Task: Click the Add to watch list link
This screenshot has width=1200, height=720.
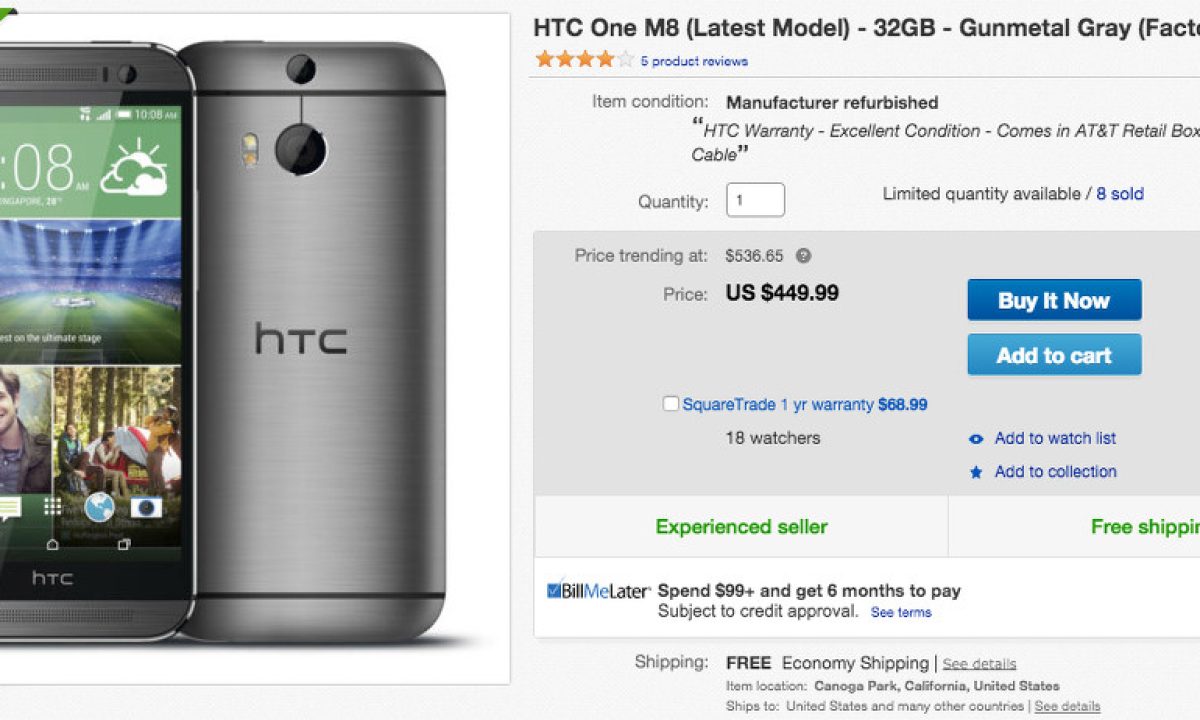Action: pos(1055,438)
